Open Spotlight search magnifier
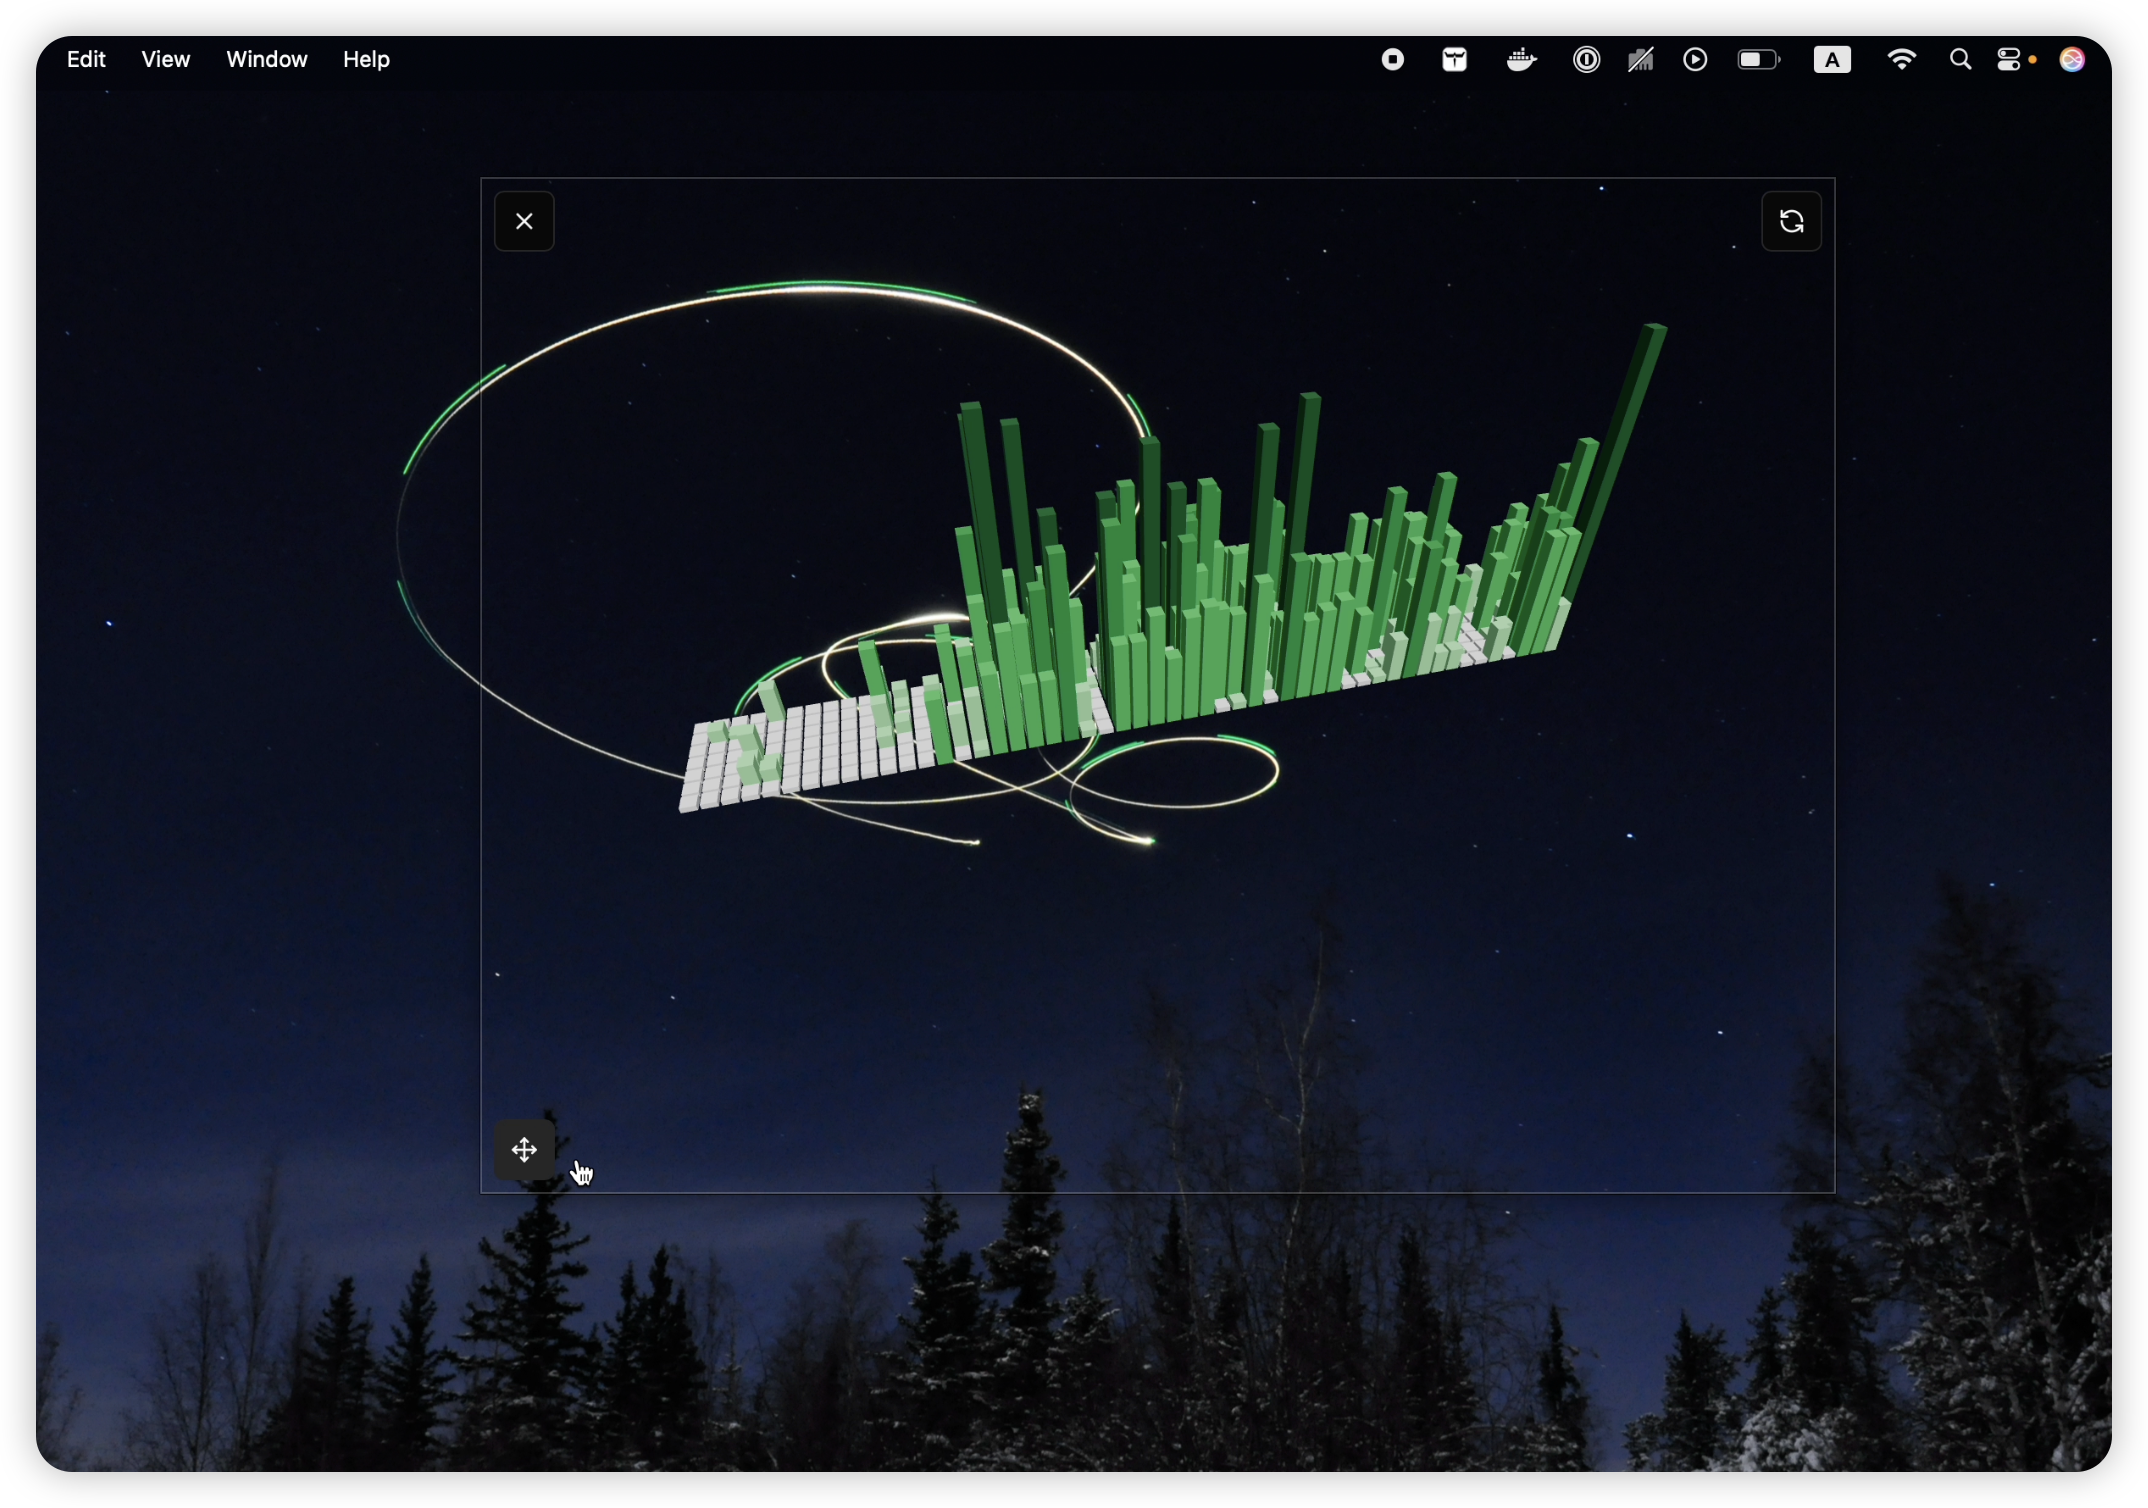2148x1508 pixels. point(1960,60)
